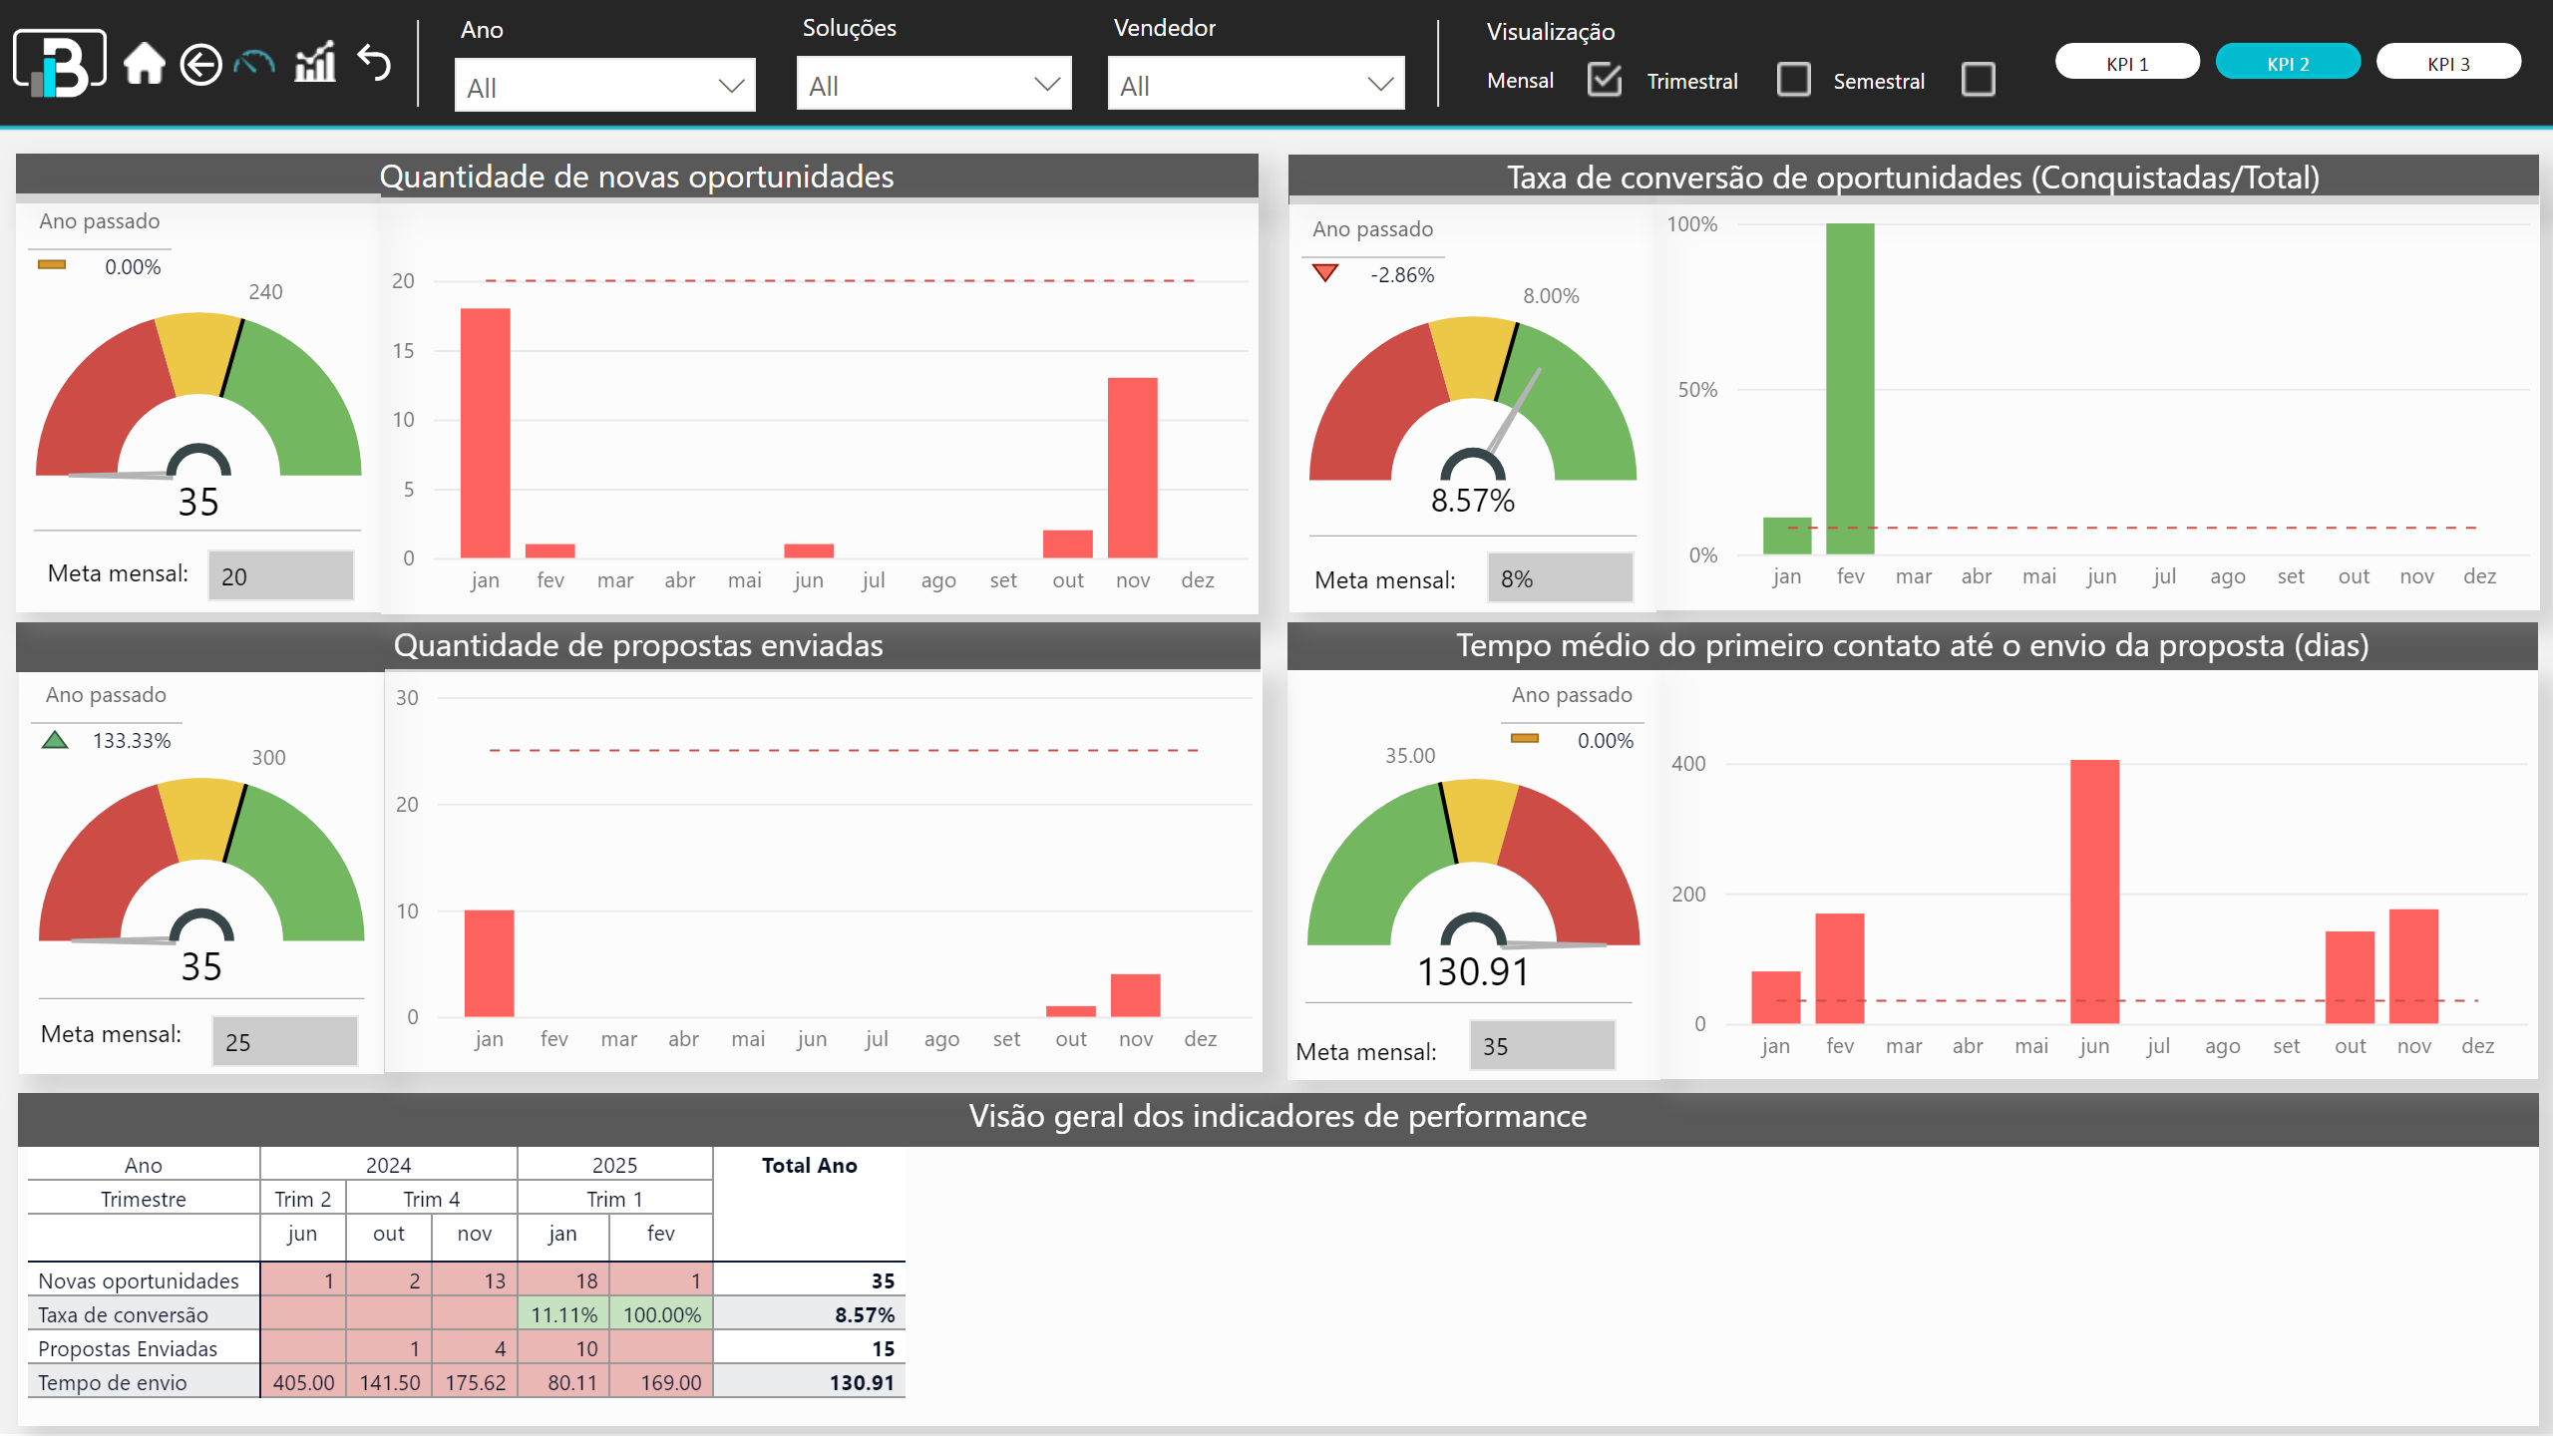Open the speedometer gauge page icon
This screenshot has width=2553, height=1456.
255,64
